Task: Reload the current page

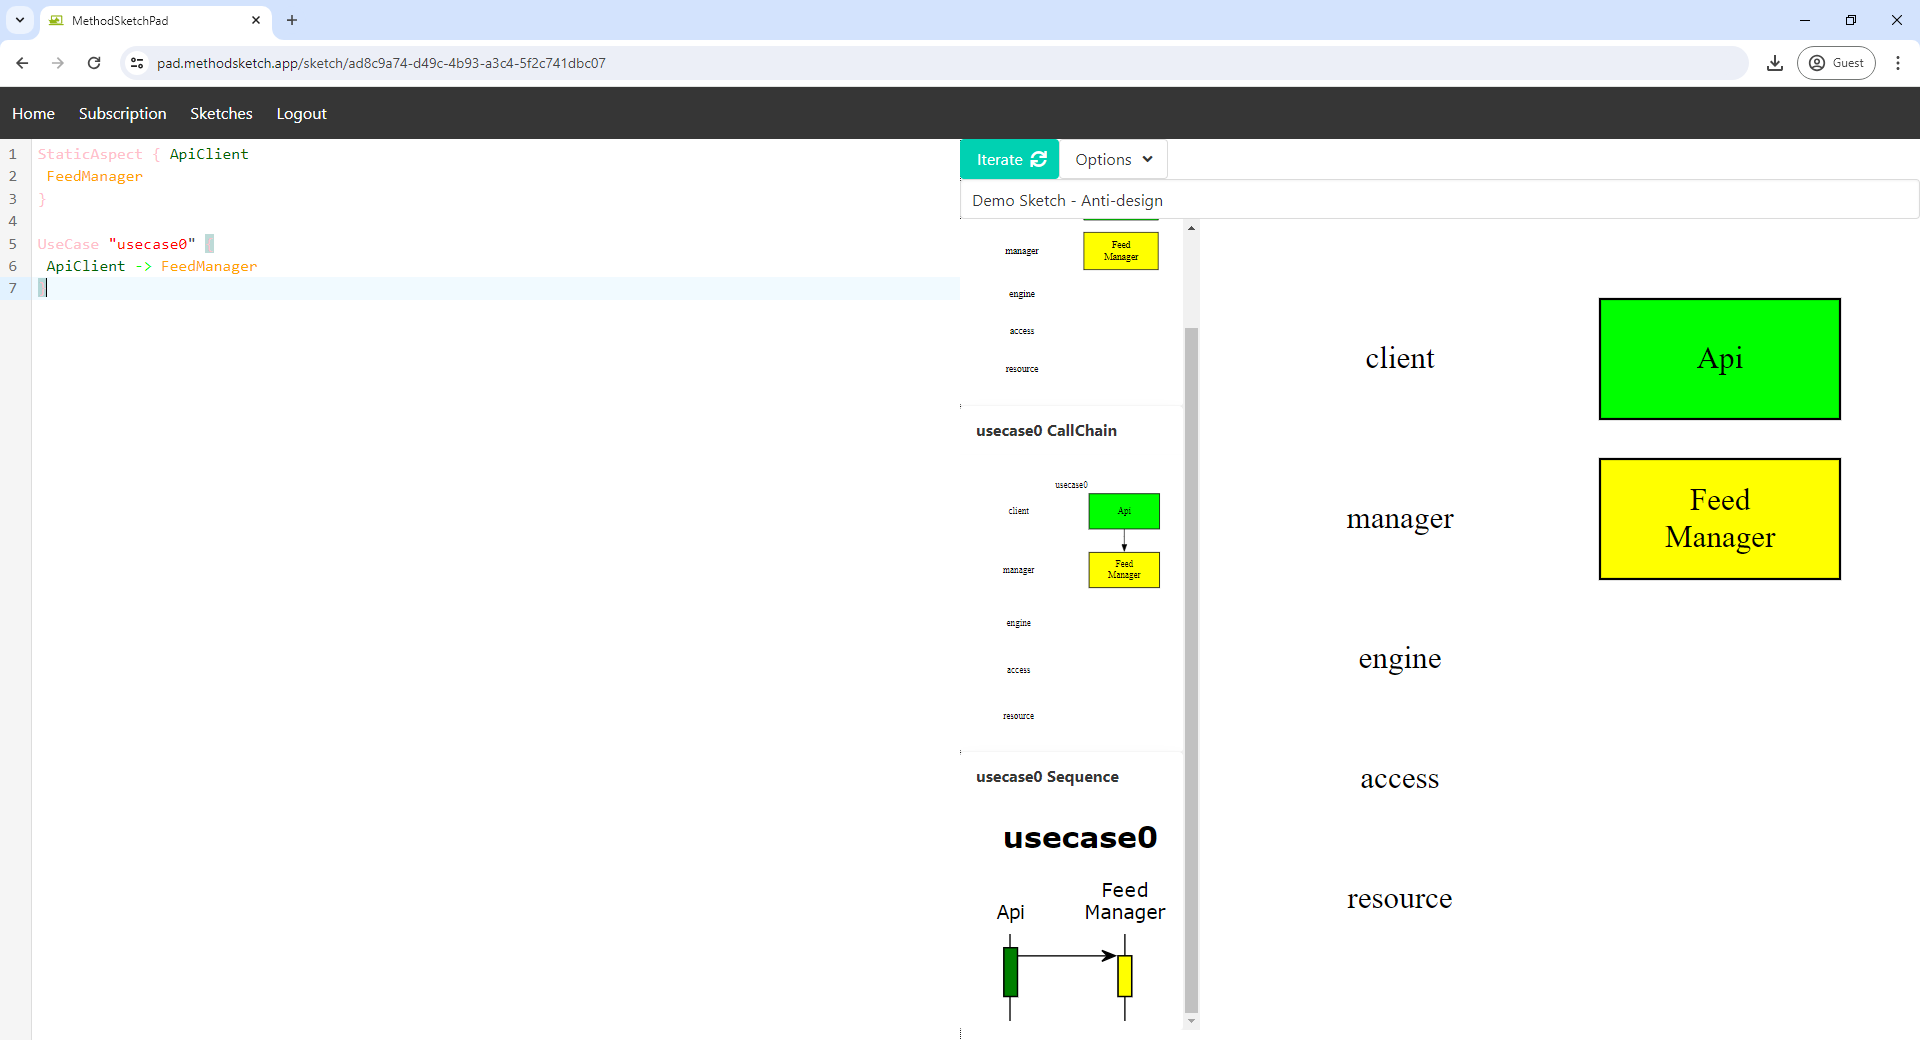Action: coord(94,63)
